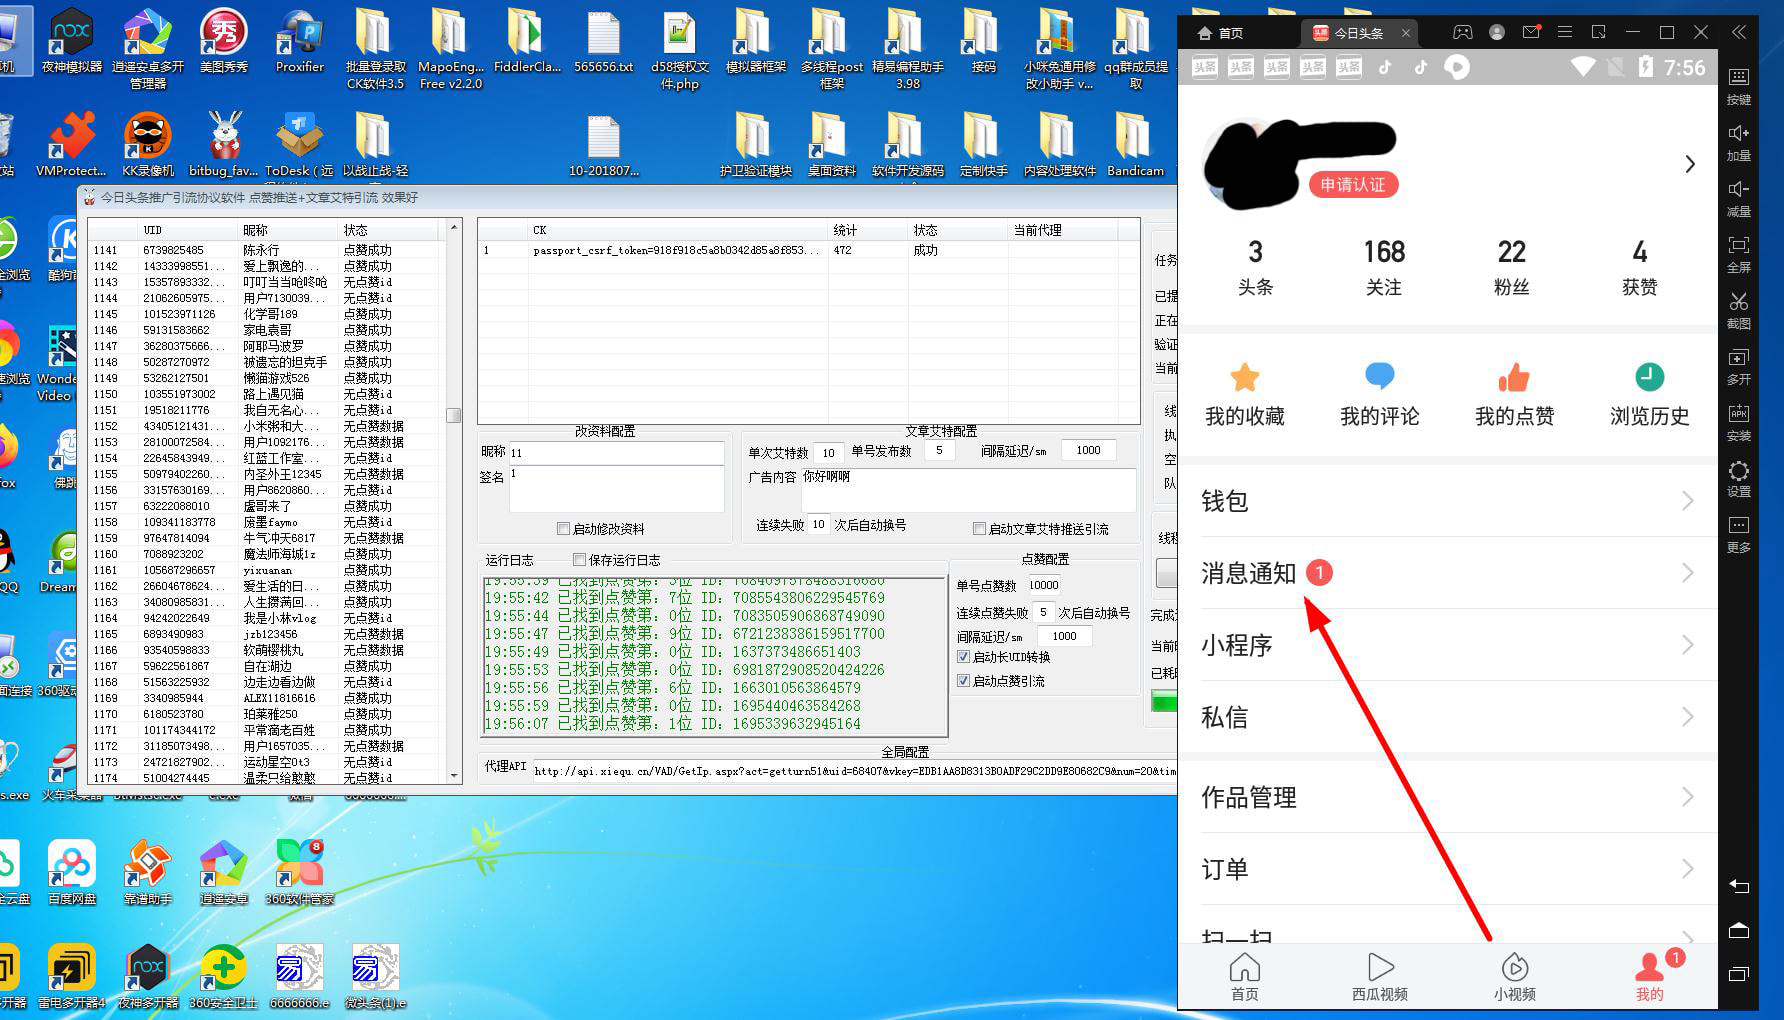This screenshot has height=1020, width=1784.
Task: Uncheck the 启动长UID转换 checkbox
Action: tap(963, 657)
